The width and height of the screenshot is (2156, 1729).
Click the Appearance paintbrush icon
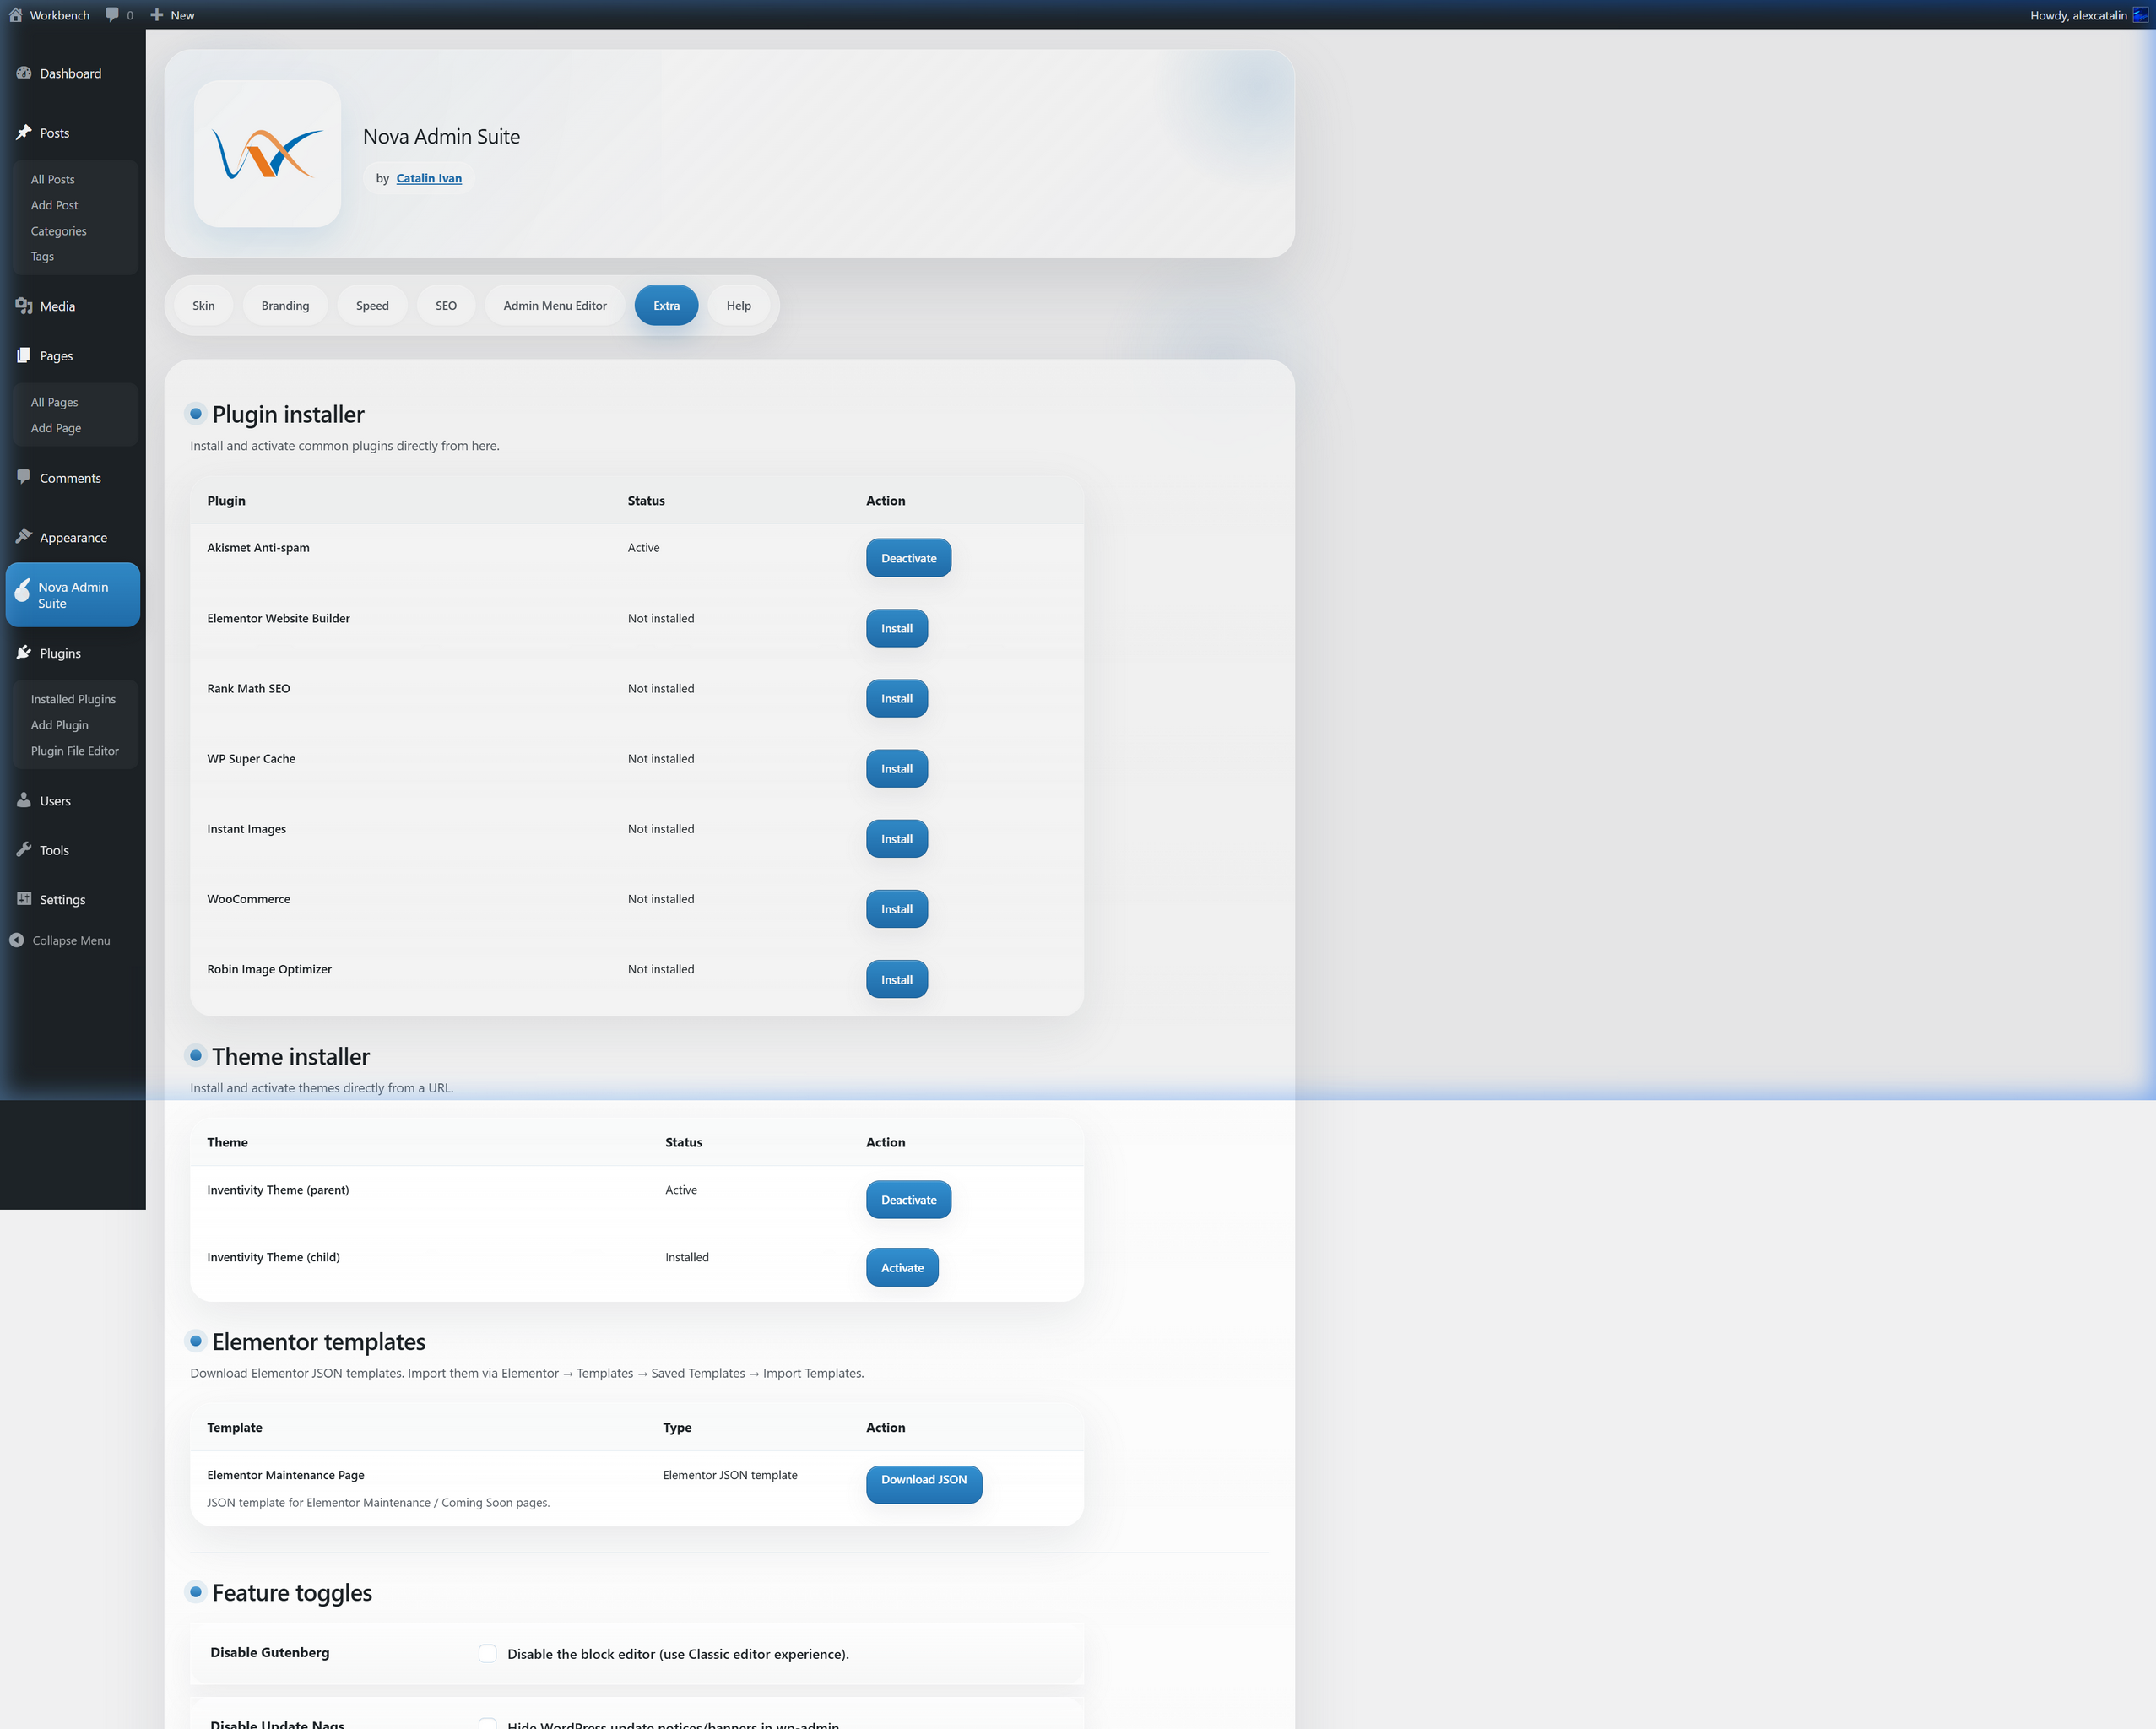click(x=24, y=537)
